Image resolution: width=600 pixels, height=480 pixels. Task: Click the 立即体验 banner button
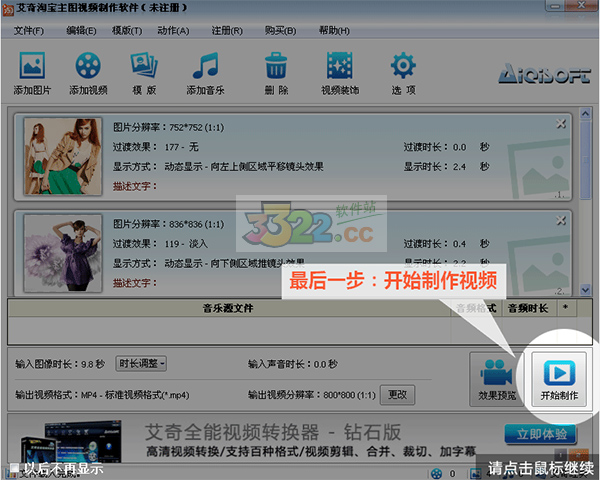point(541,434)
